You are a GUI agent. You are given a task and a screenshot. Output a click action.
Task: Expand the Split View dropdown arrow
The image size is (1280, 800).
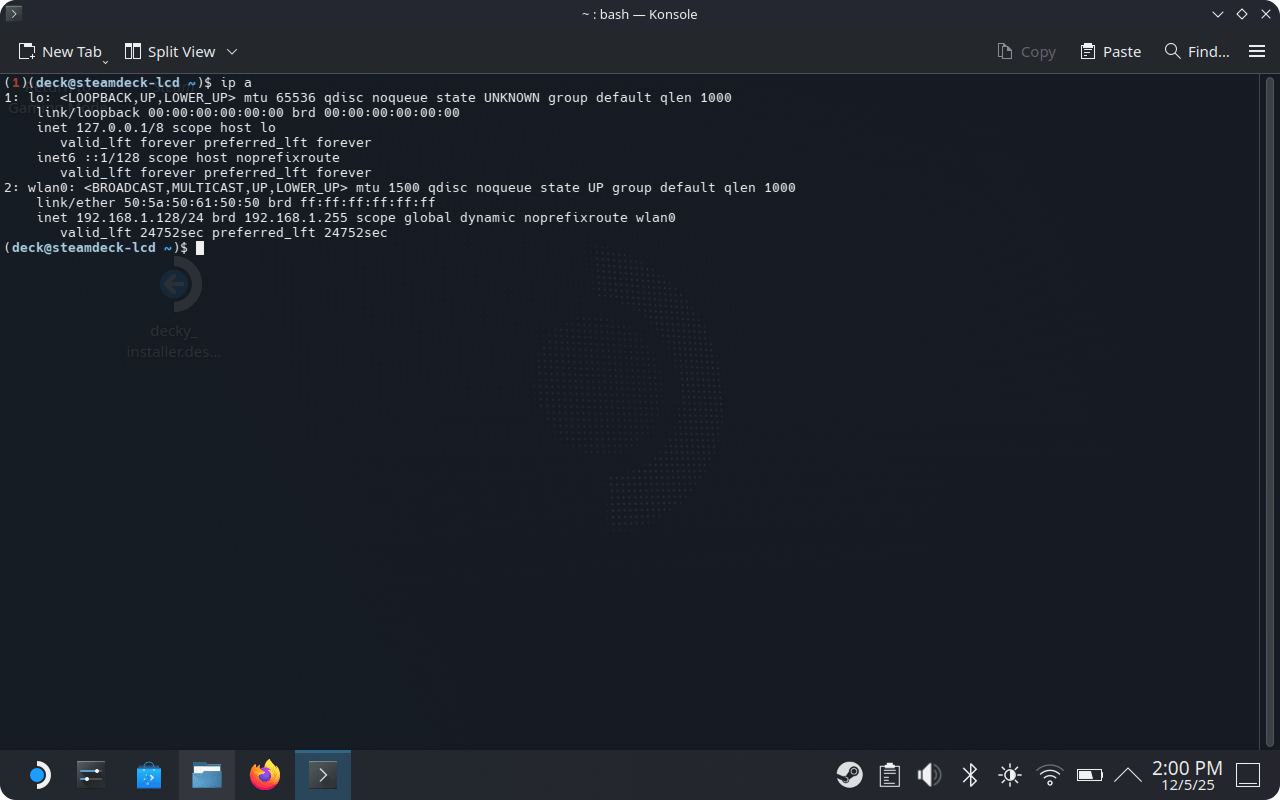tap(232, 52)
